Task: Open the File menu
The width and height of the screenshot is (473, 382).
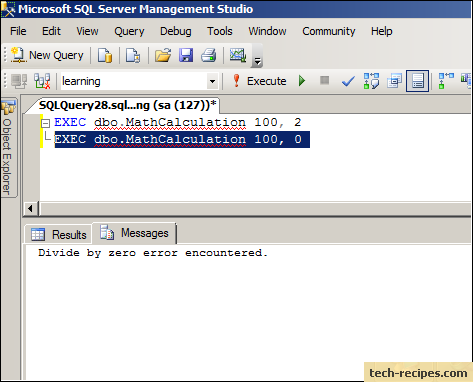Action: pos(18,31)
